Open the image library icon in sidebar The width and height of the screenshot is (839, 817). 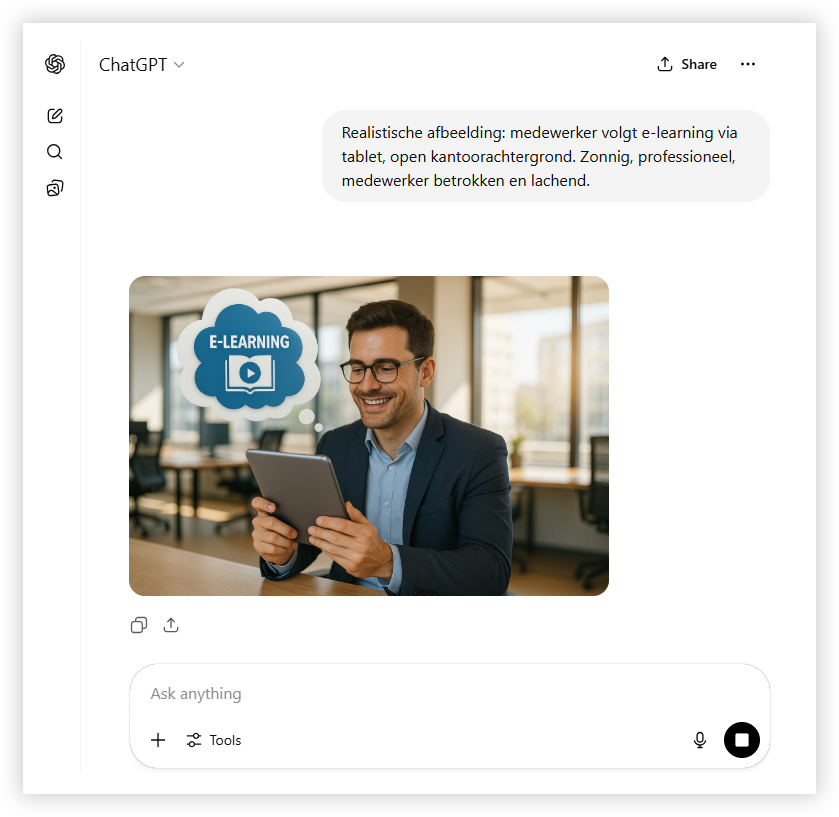(55, 188)
